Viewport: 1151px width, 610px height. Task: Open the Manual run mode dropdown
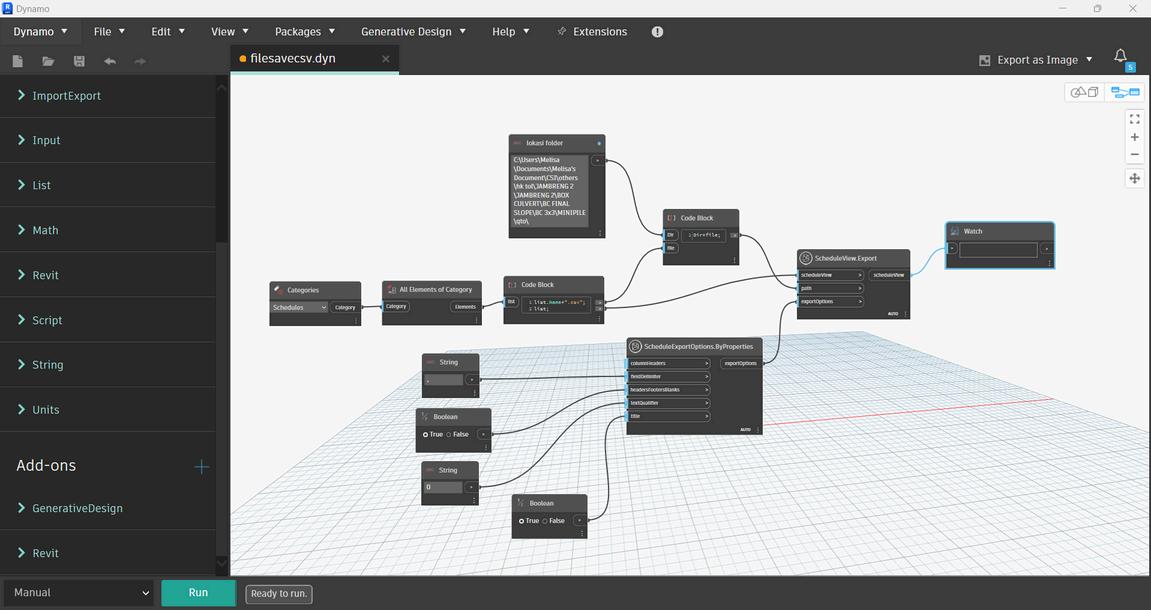coord(79,593)
